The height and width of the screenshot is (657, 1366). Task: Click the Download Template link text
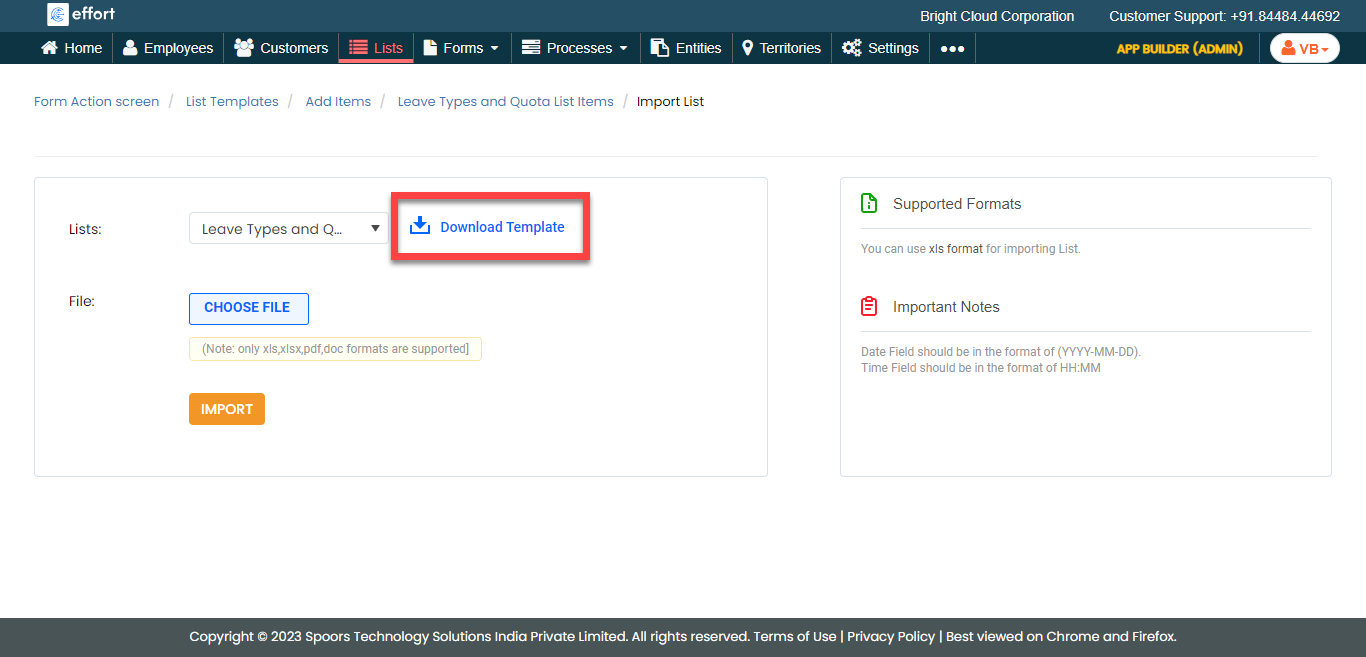pos(502,227)
